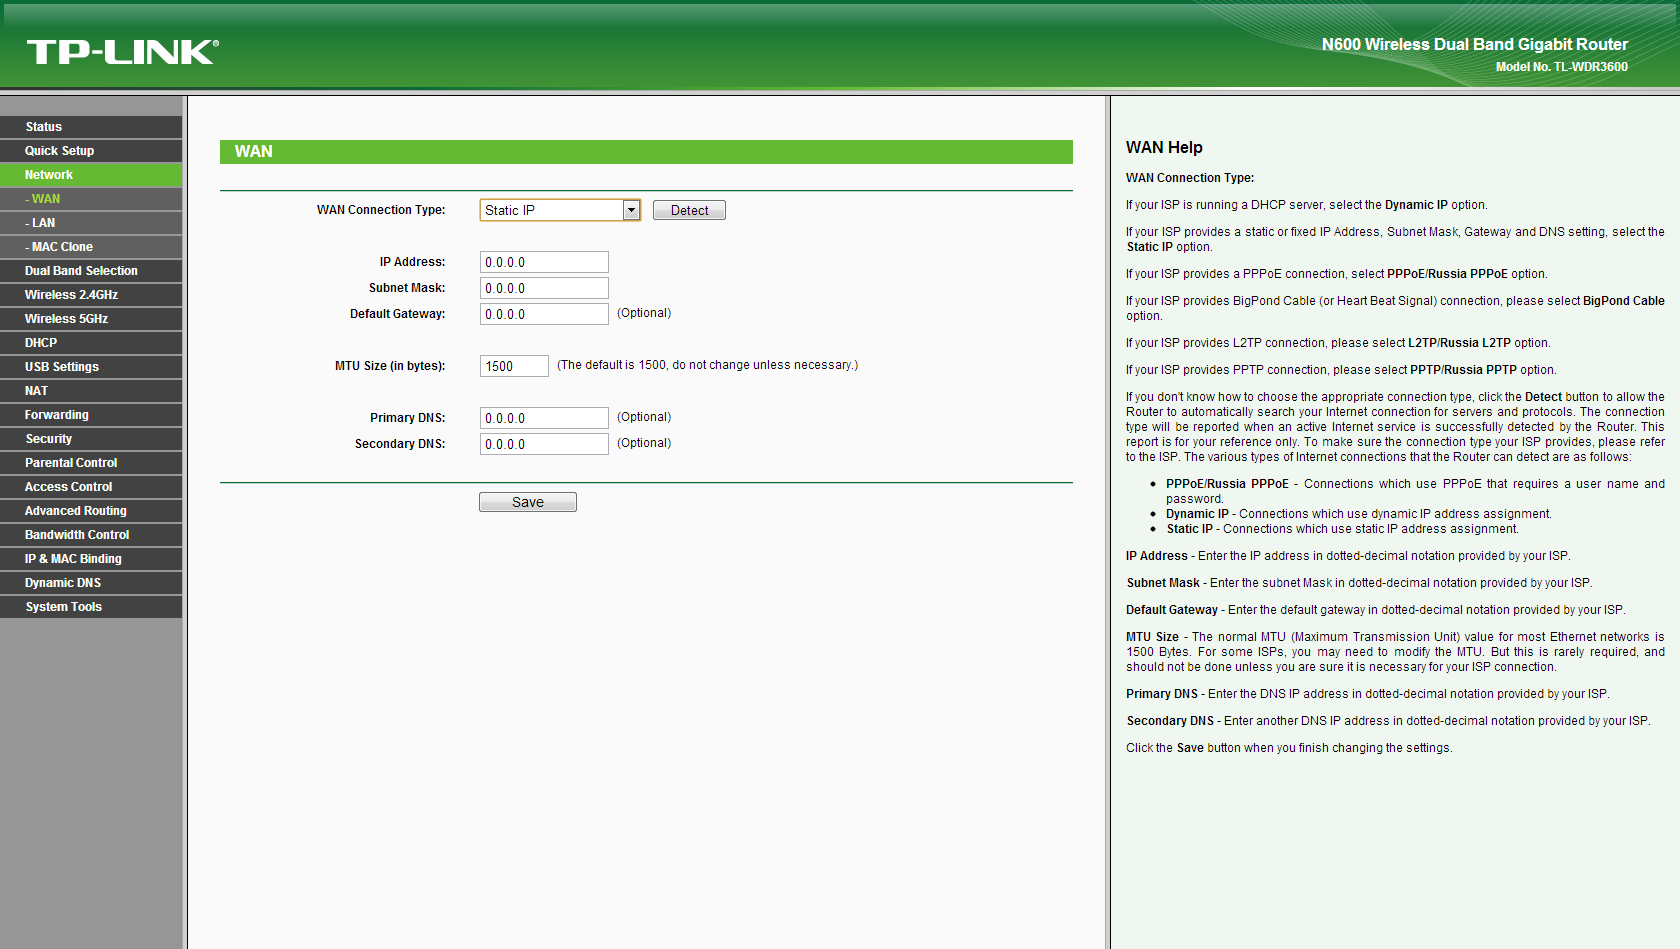Click the IP Address field label
1680x949 pixels.
[412, 262]
